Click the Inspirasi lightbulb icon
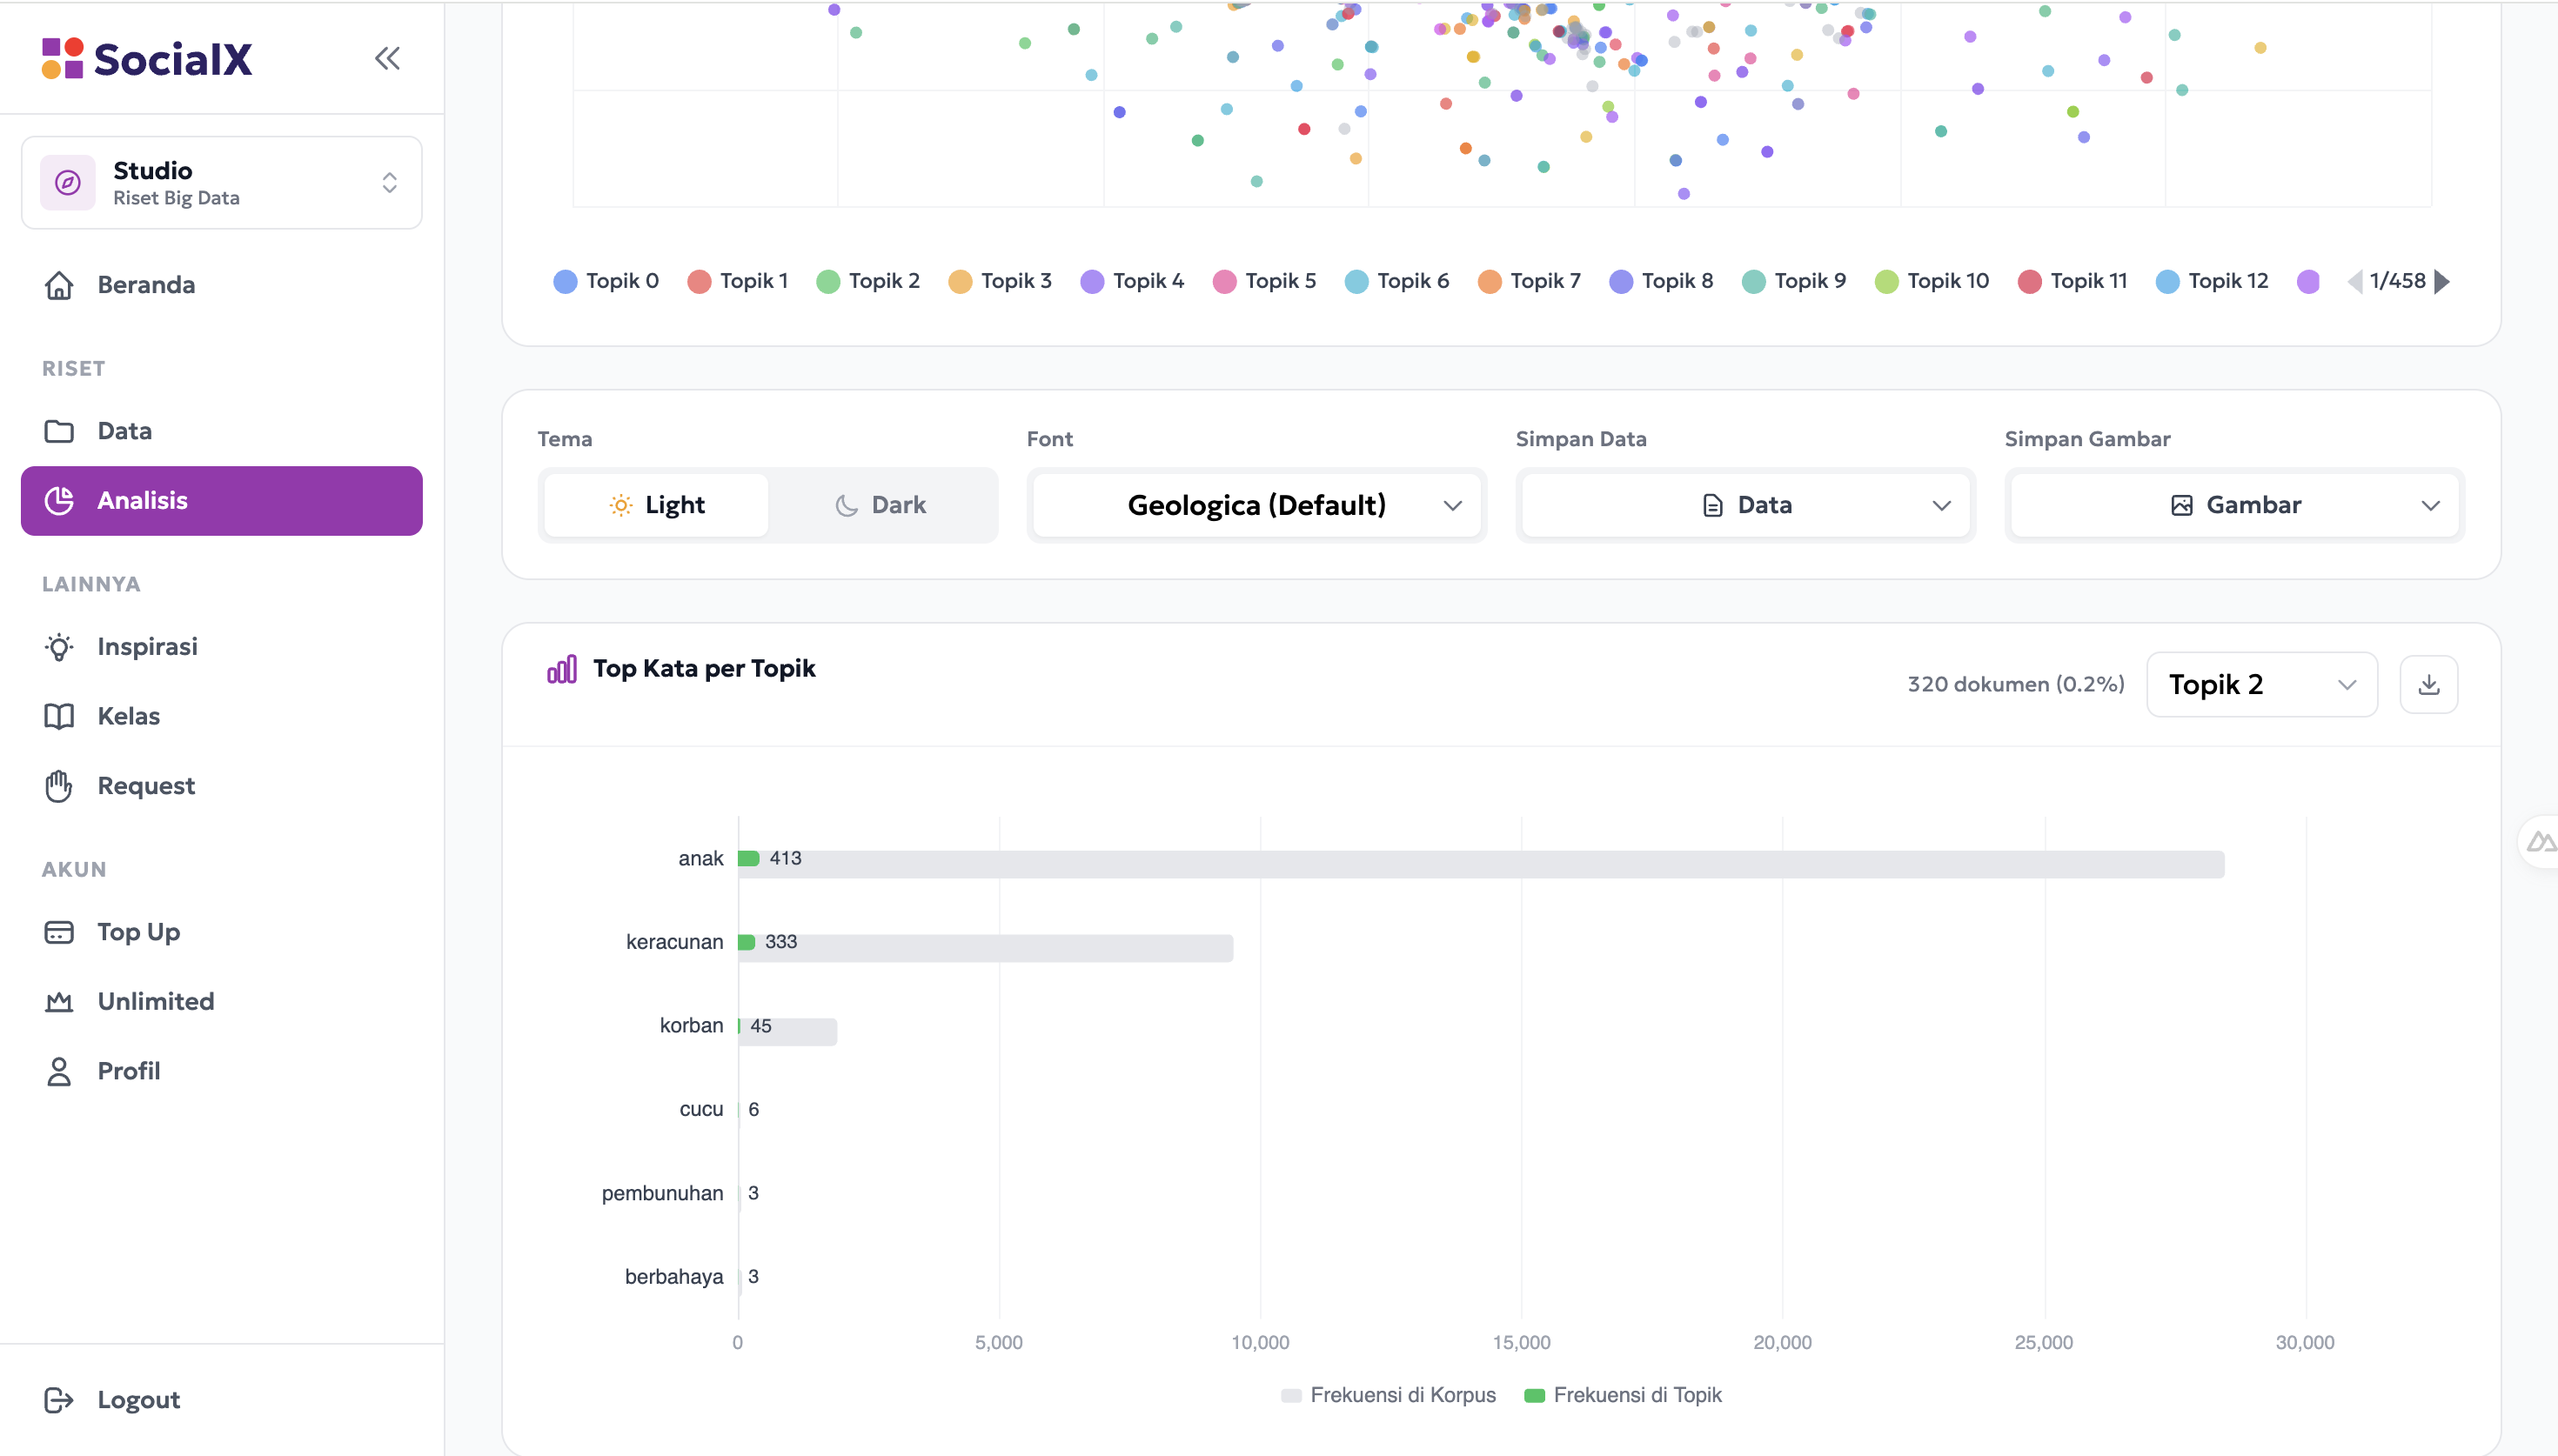The width and height of the screenshot is (2558, 1456). click(x=59, y=647)
